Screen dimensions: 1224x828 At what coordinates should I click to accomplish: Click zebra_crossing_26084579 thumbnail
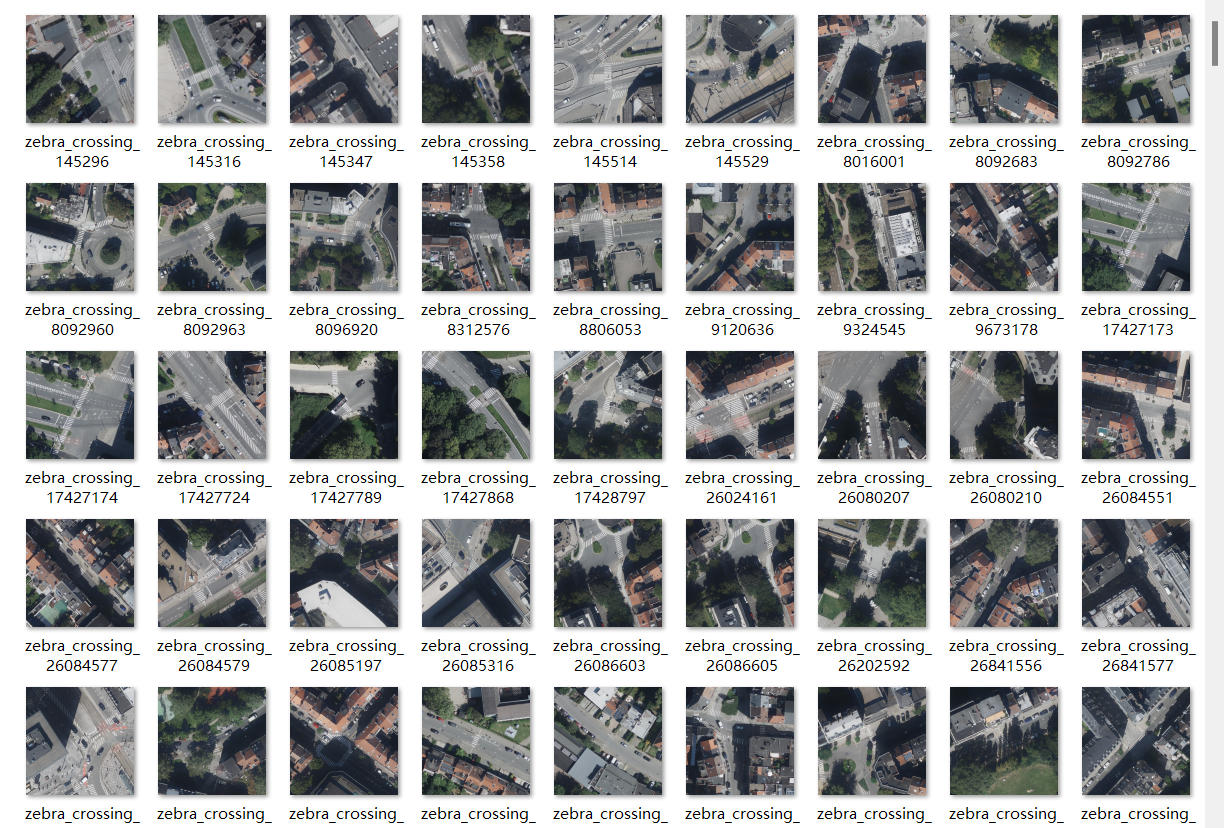(x=212, y=573)
